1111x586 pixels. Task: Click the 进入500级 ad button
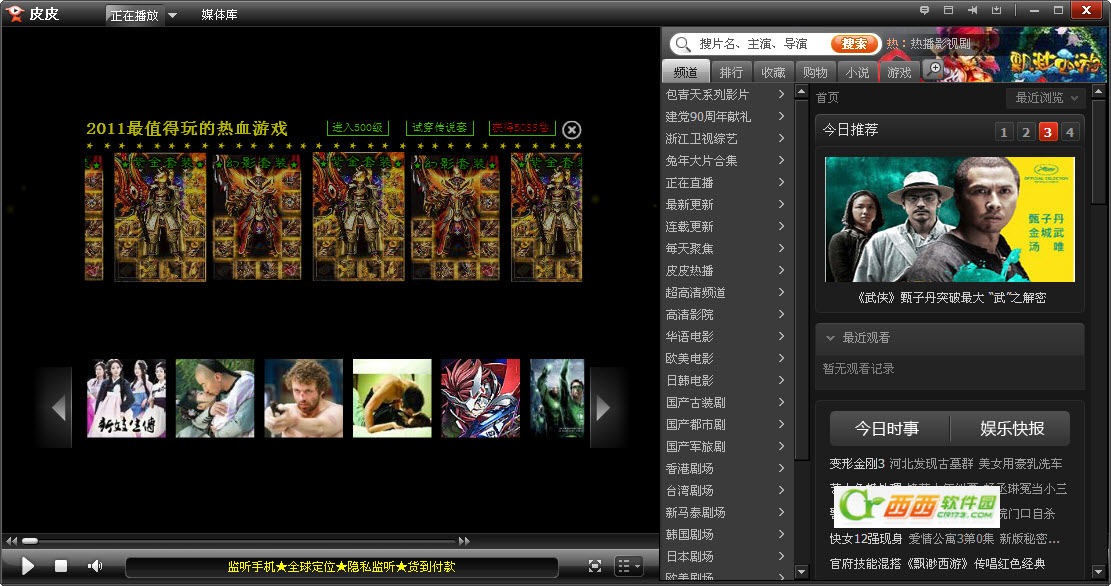[358, 128]
